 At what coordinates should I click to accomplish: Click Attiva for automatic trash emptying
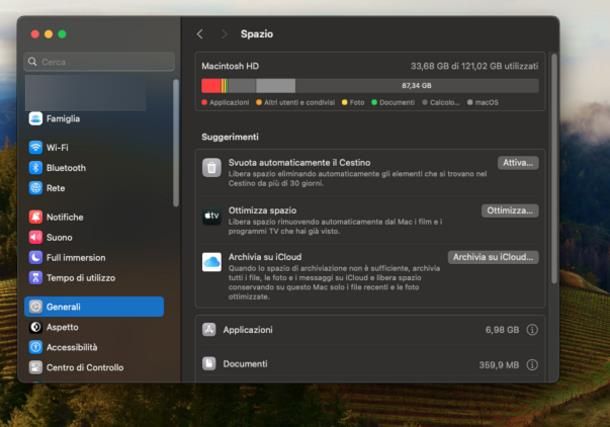518,163
